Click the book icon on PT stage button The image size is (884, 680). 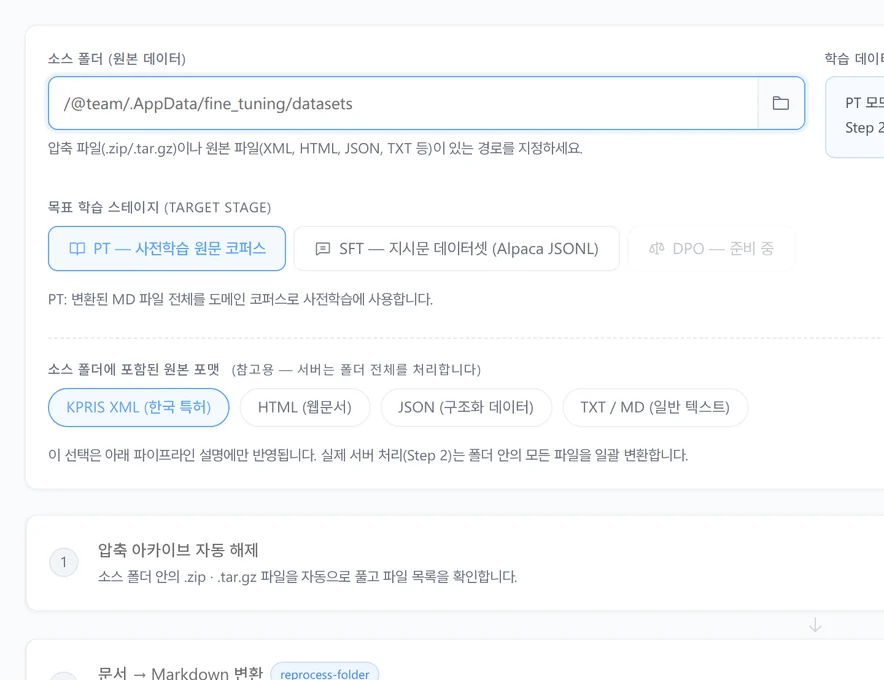[x=77, y=249]
